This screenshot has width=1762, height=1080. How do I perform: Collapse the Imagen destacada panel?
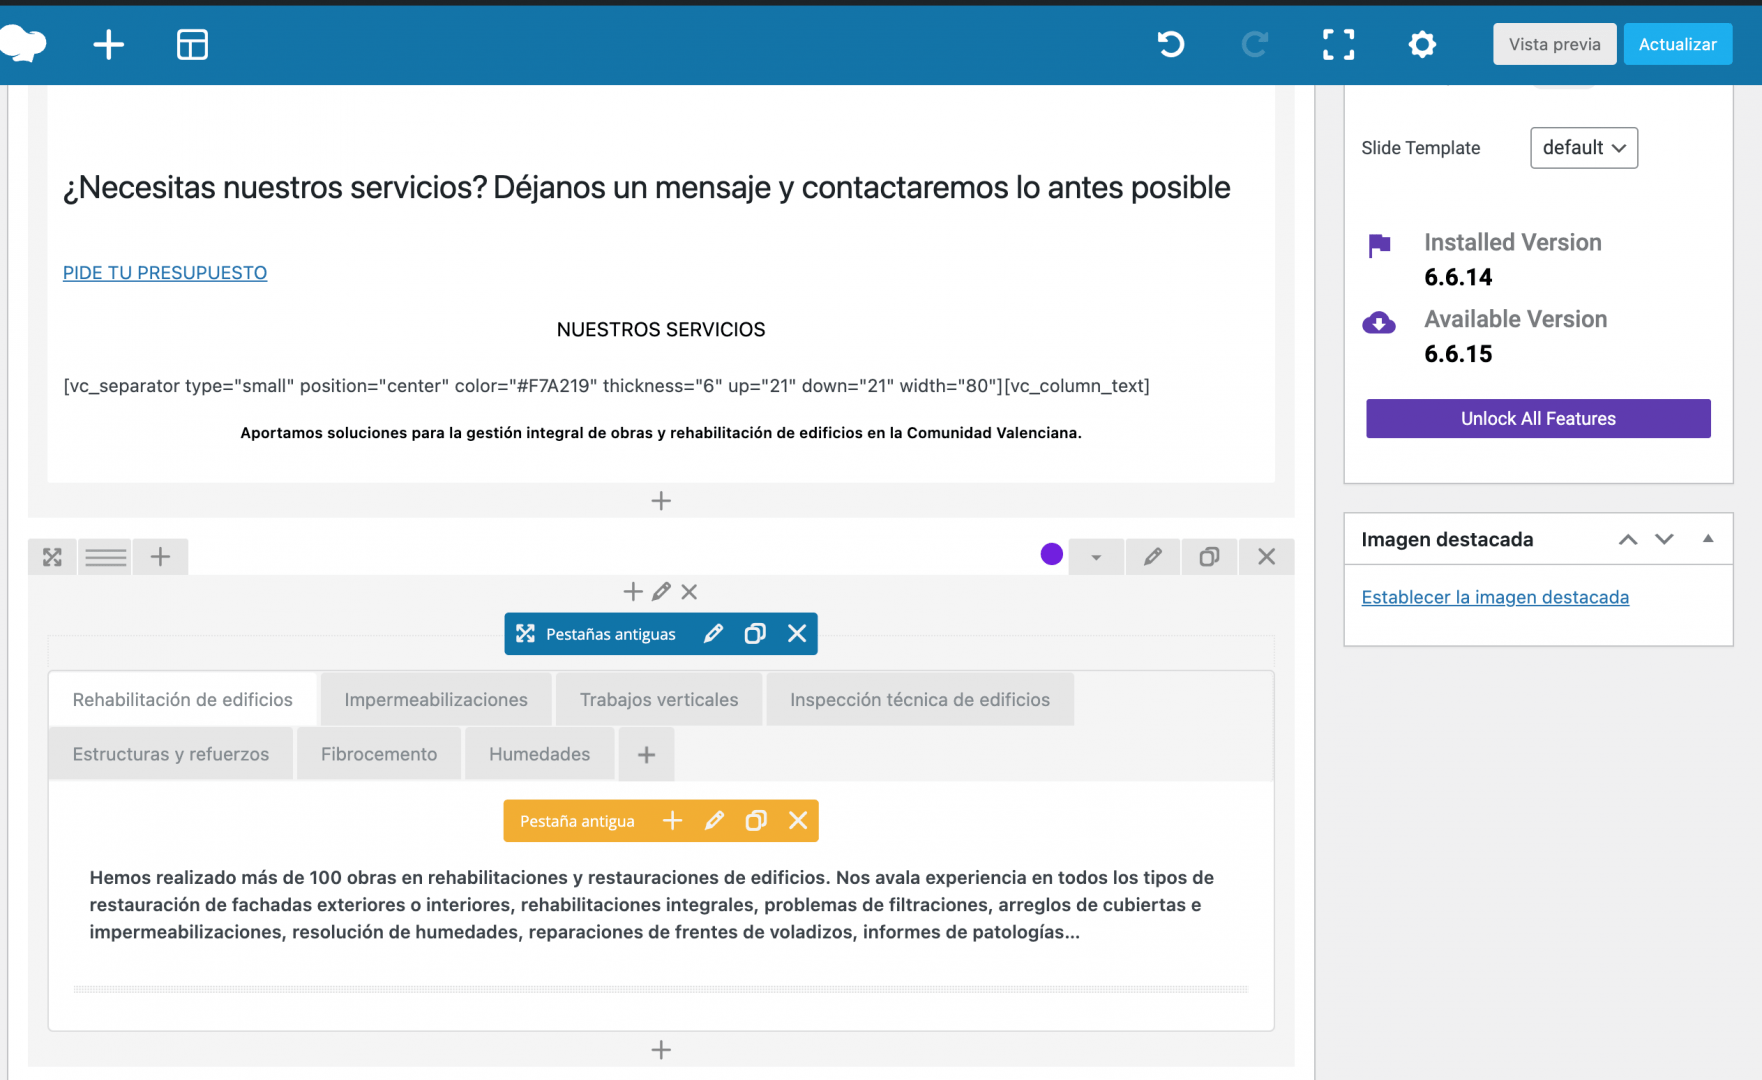click(x=1708, y=538)
